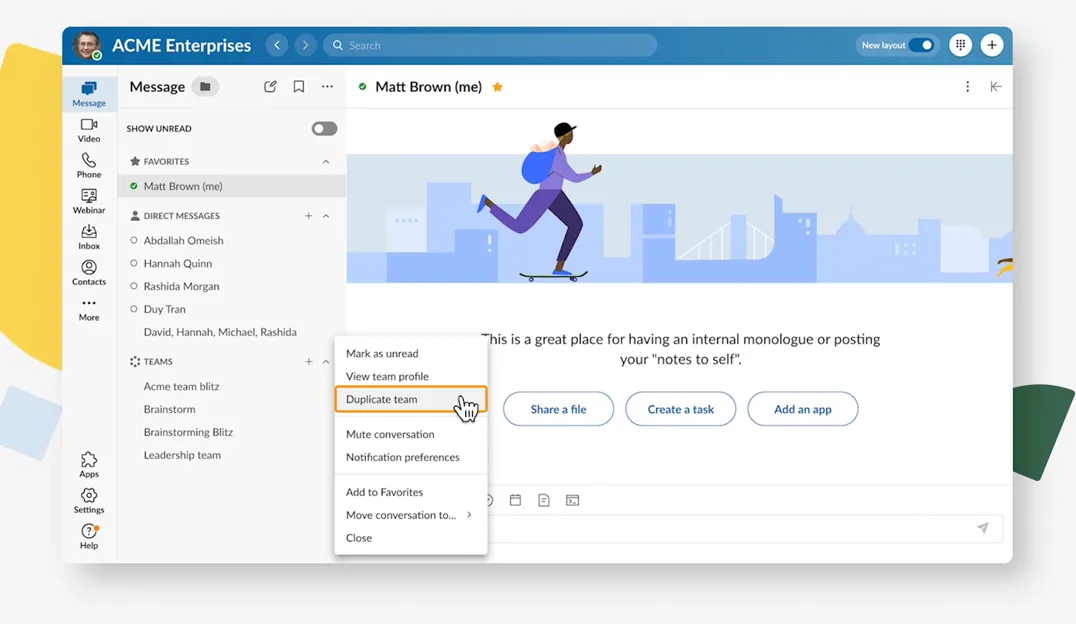Collapse the Favorites section
This screenshot has width=1076, height=624.
tap(326, 161)
